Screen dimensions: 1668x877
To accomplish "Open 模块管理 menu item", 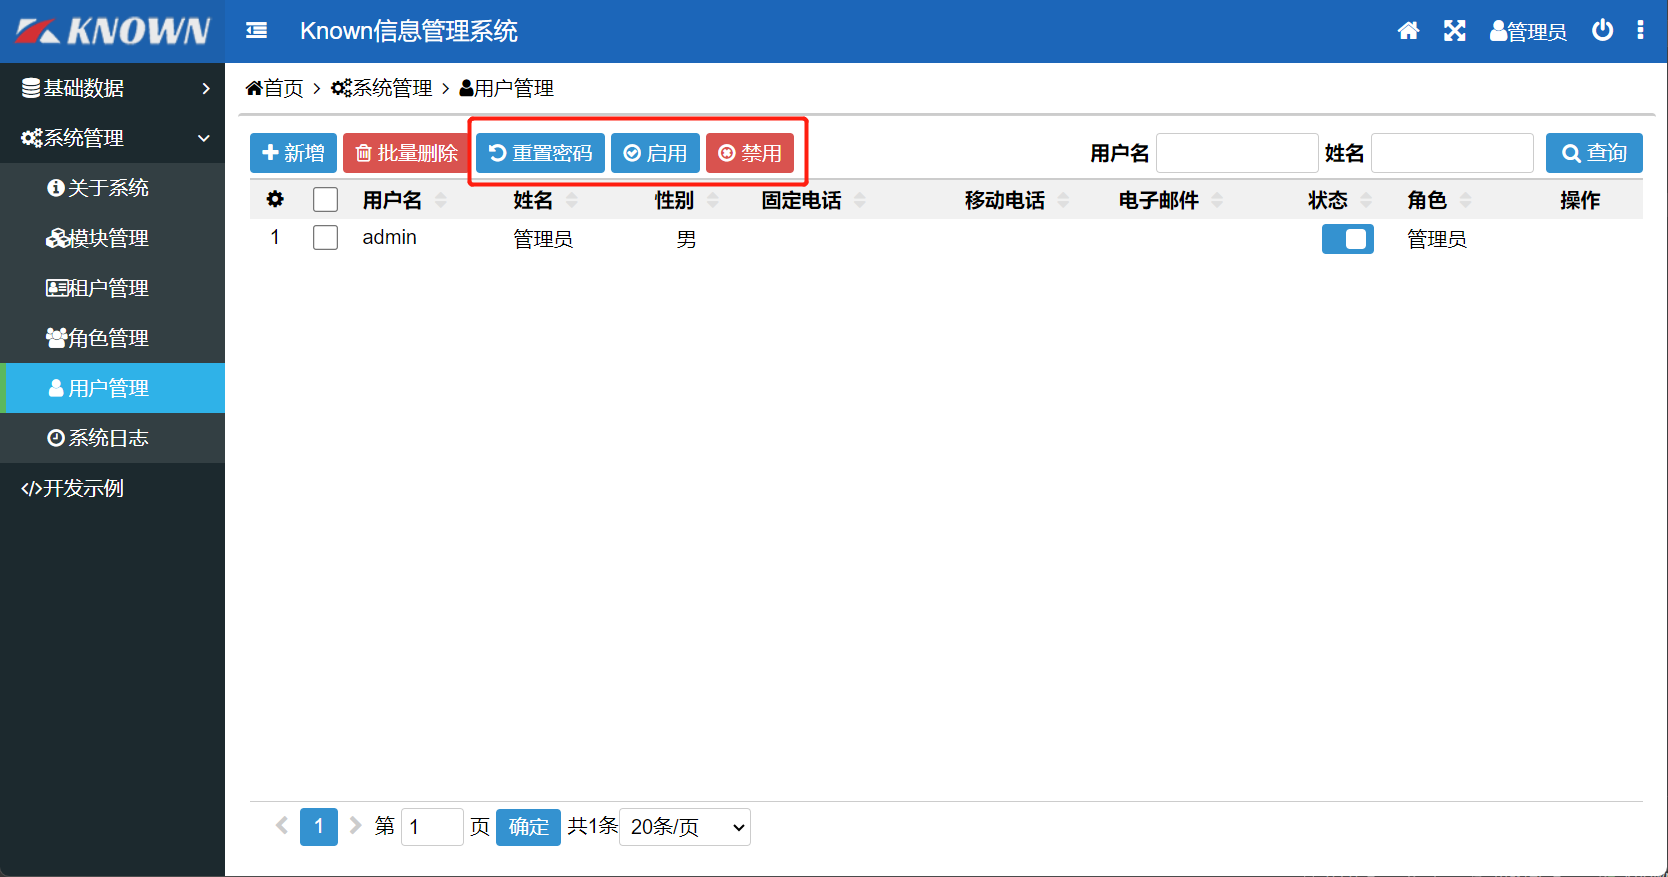I will tap(112, 238).
